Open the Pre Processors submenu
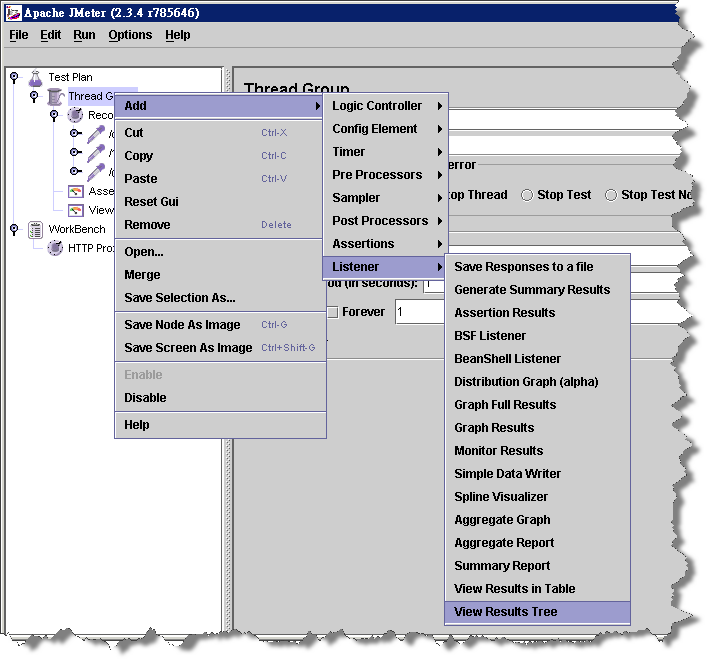The width and height of the screenshot is (707, 659). pyautogui.click(x=386, y=175)
